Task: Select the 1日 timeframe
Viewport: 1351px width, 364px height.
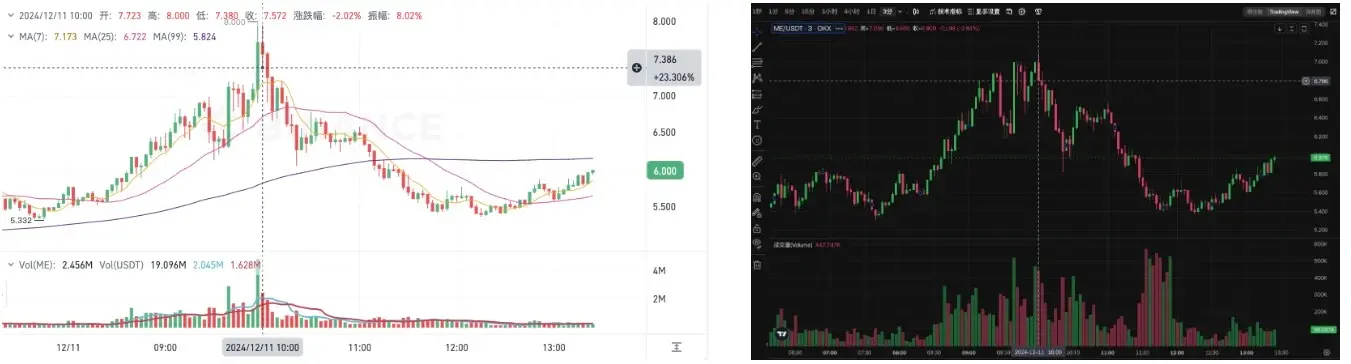Action: point(872,12)
